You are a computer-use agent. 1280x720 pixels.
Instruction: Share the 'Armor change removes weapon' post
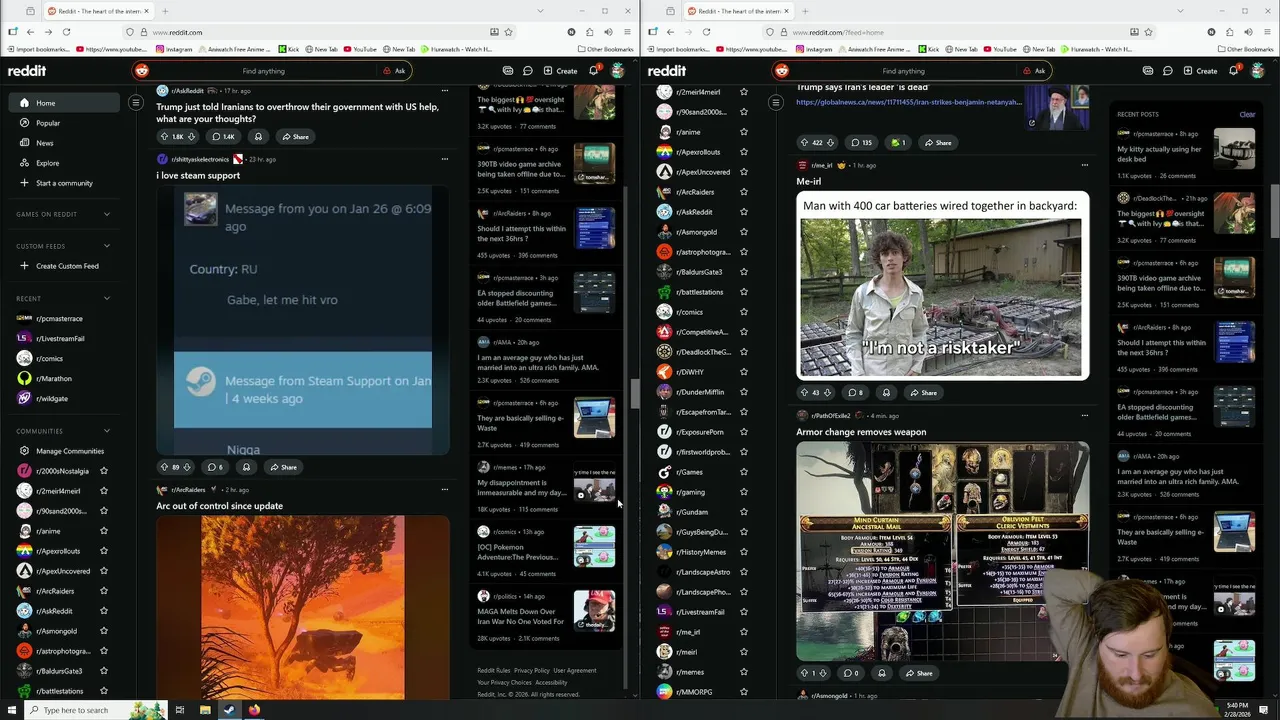click(x=919, y=673)
